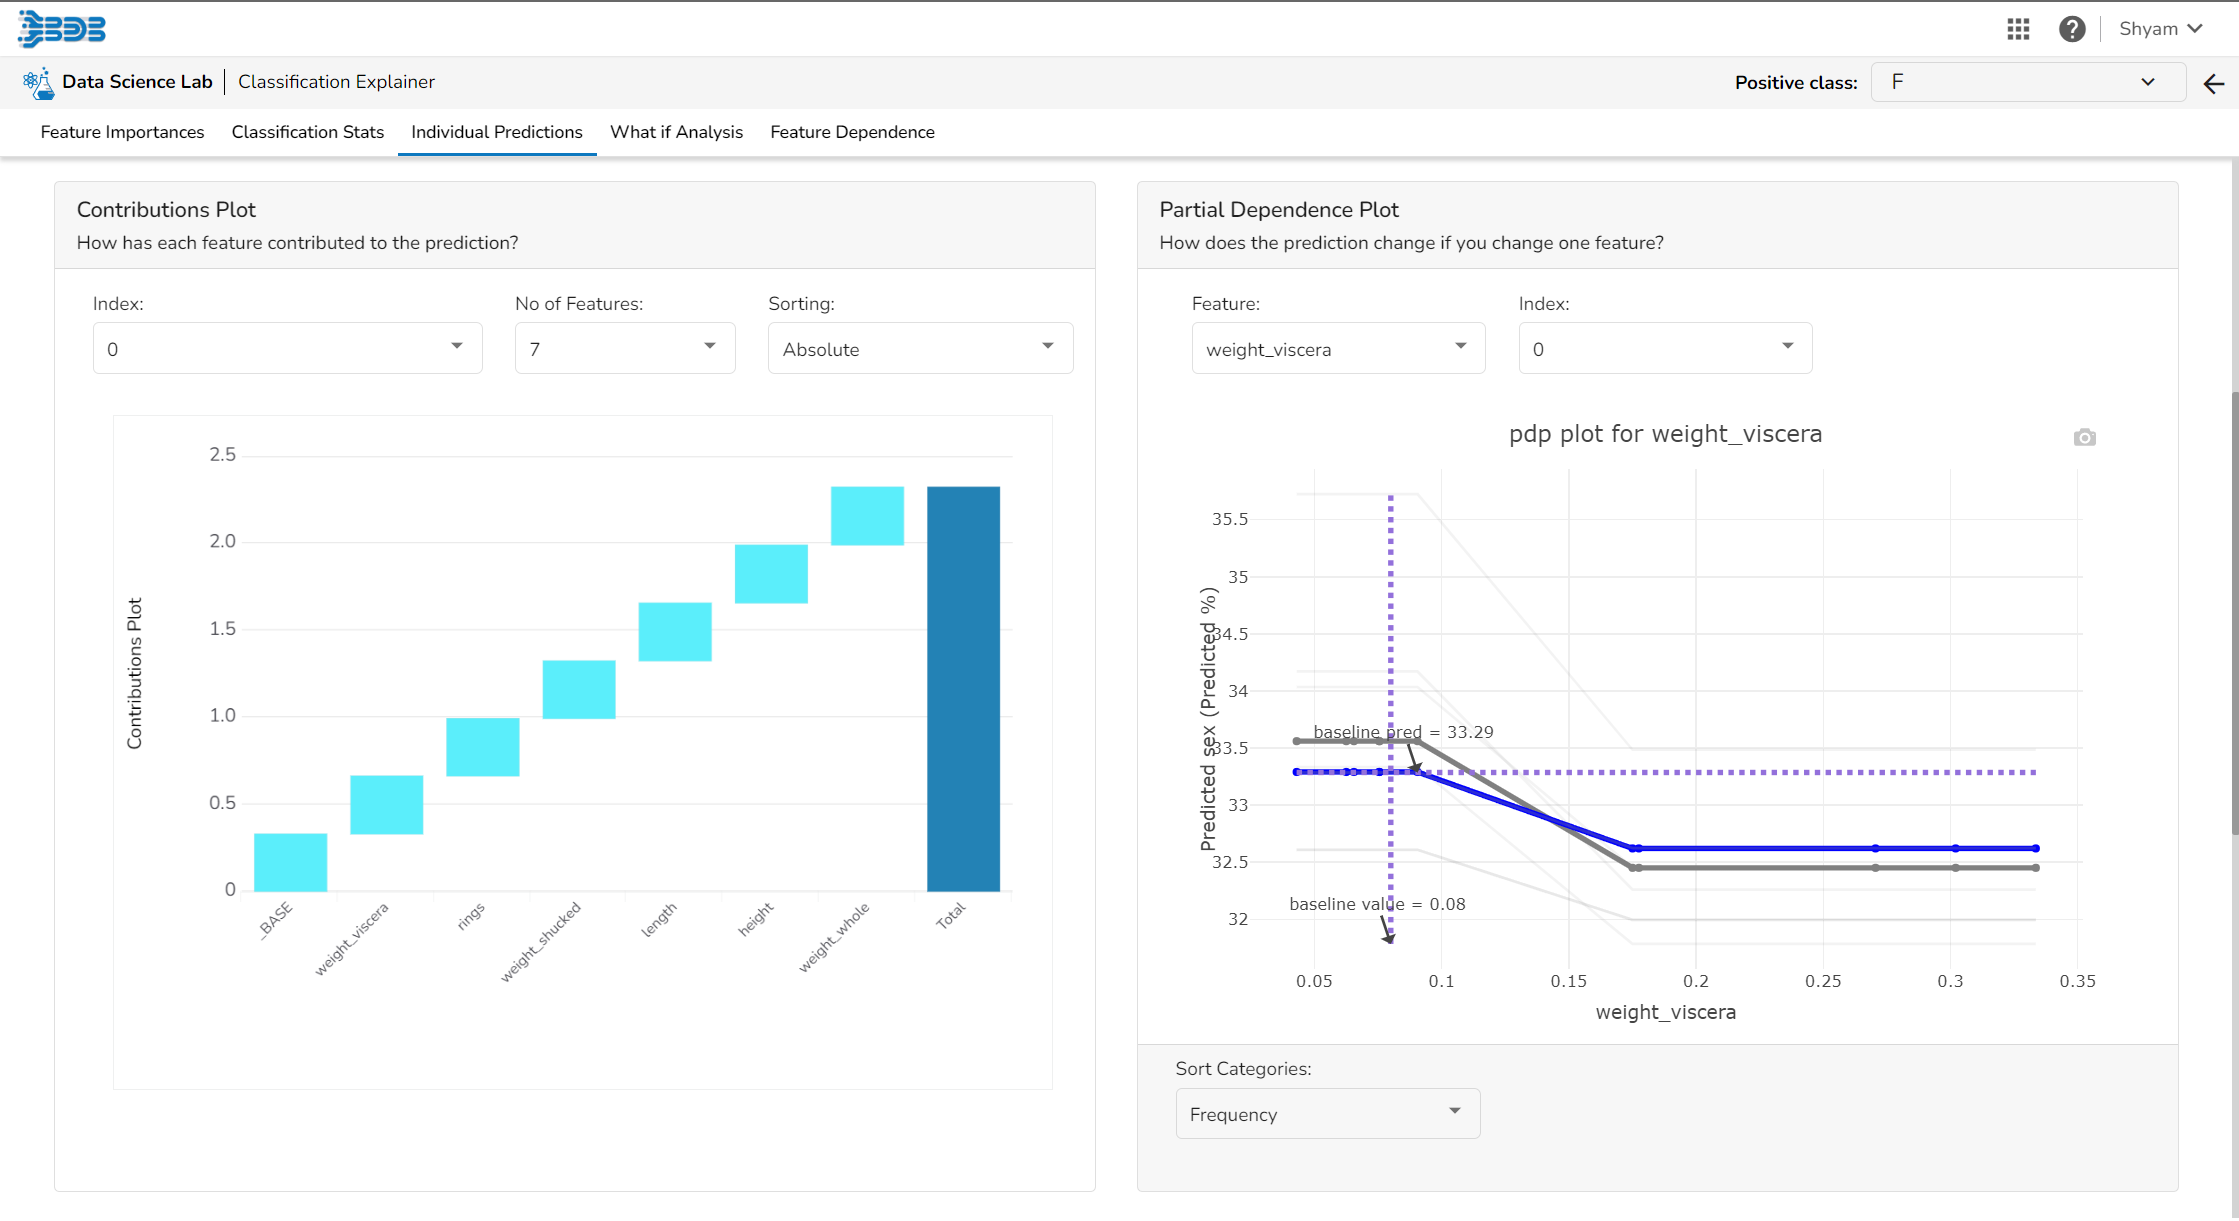Click the dark blue Total bar

click(x=962, y=689)
